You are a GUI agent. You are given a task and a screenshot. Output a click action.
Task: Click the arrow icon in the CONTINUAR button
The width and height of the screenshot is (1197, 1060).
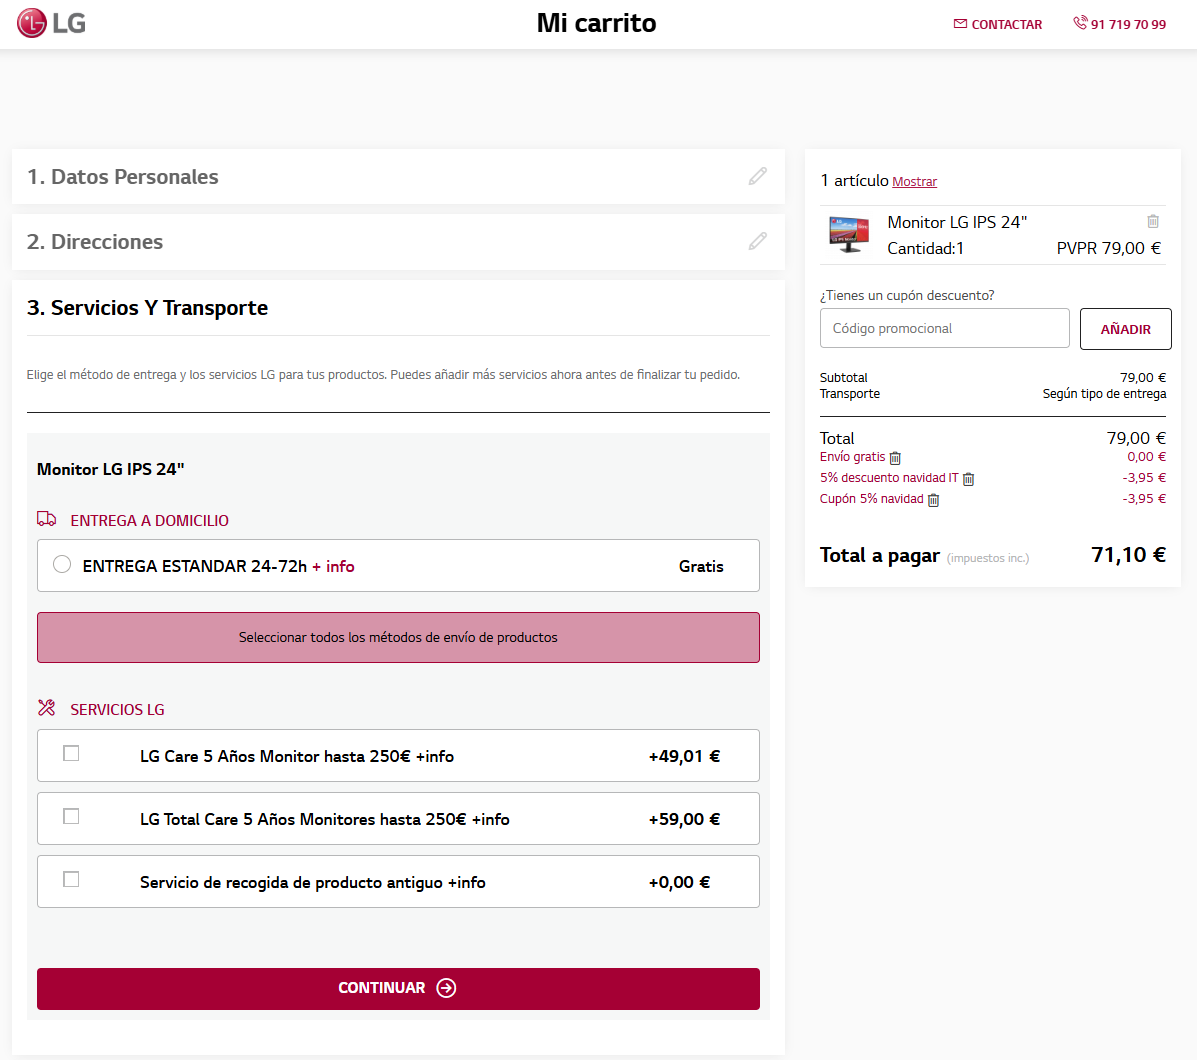point(446,988)
